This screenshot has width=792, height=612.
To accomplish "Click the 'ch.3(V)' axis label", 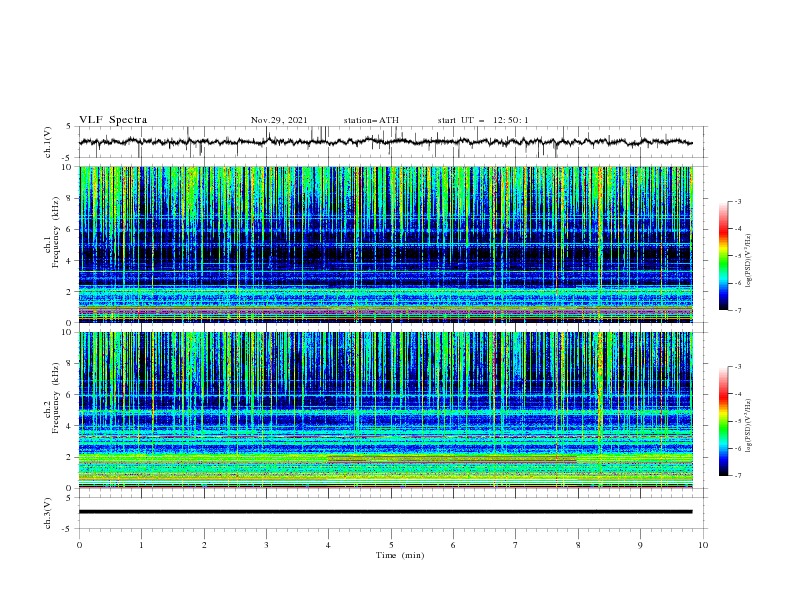I will 47,513.
